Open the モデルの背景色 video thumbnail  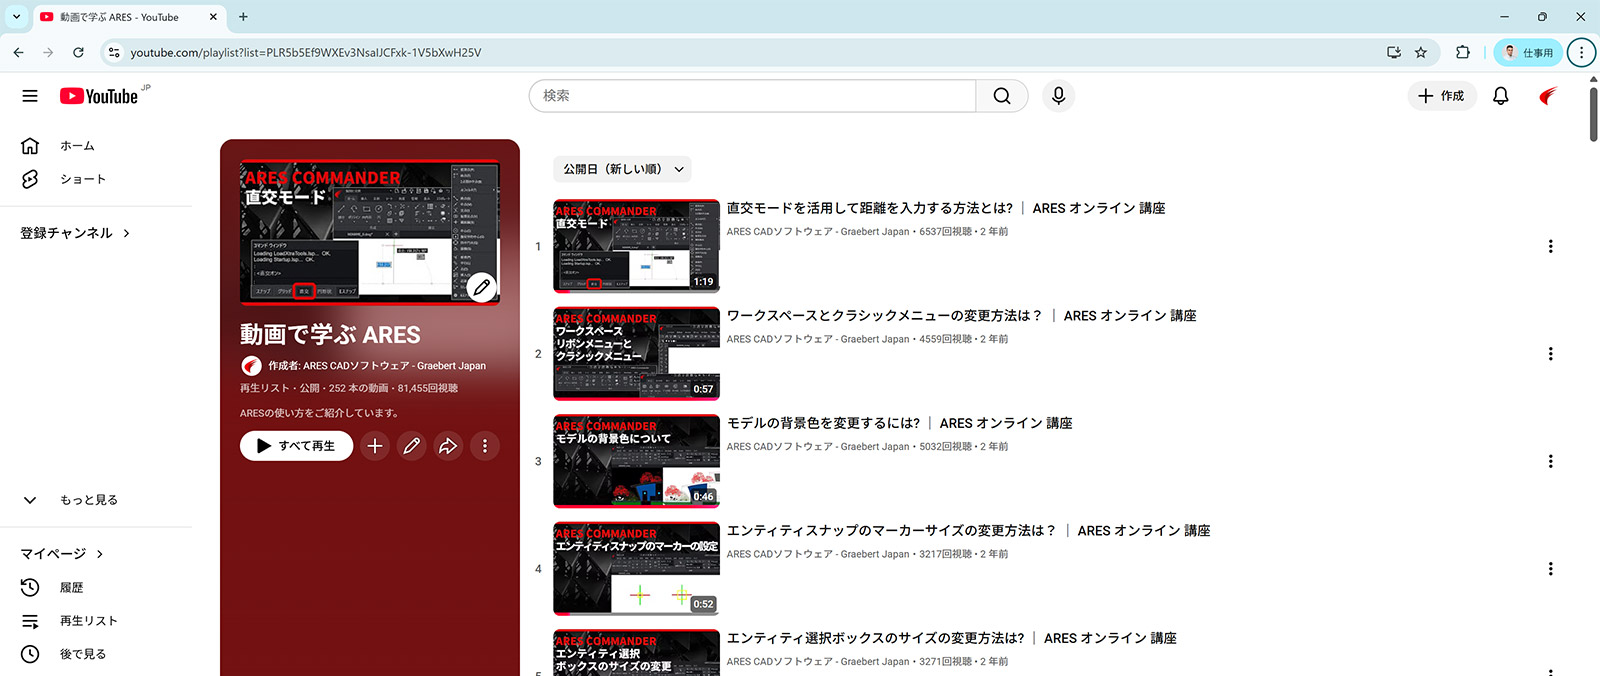coord(636,461)
